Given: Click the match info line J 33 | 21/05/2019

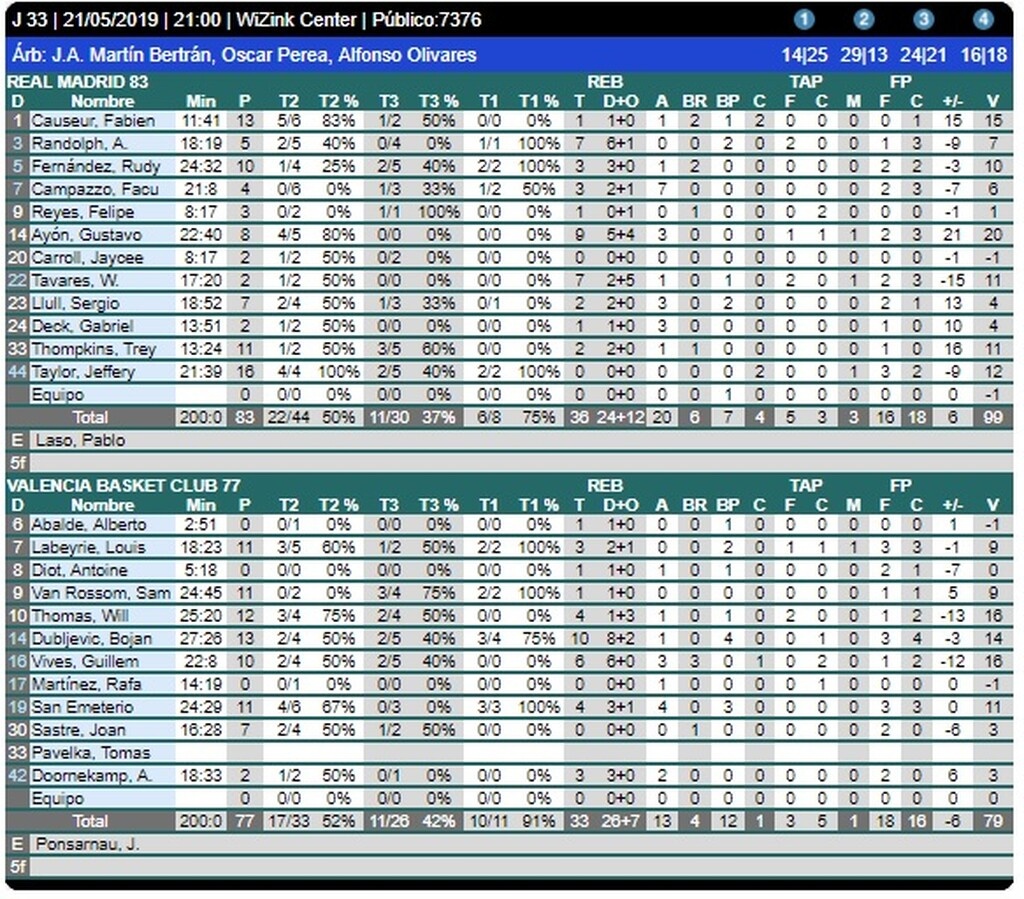Looking at the screenshot, I should click(x=246, y=20).
